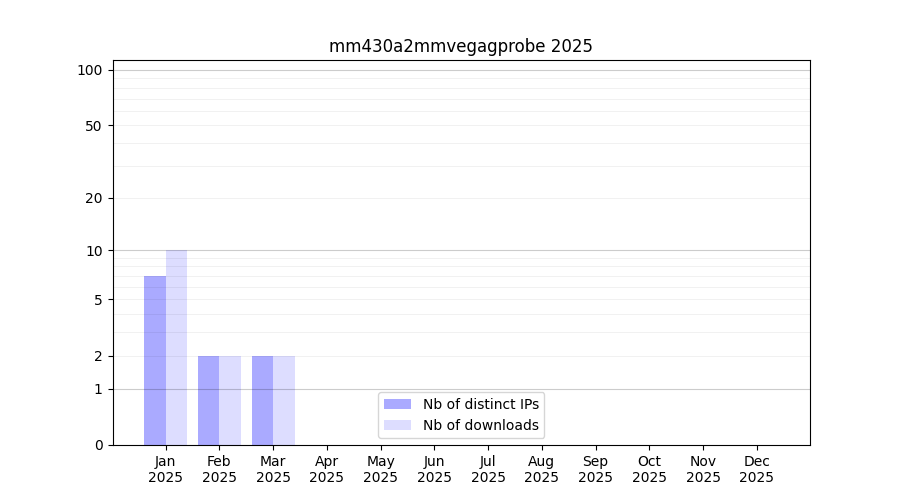Click the 10 tick label on y-axis
The height and width of the screenshot is (500, 900).
click(x=94, y=251)
